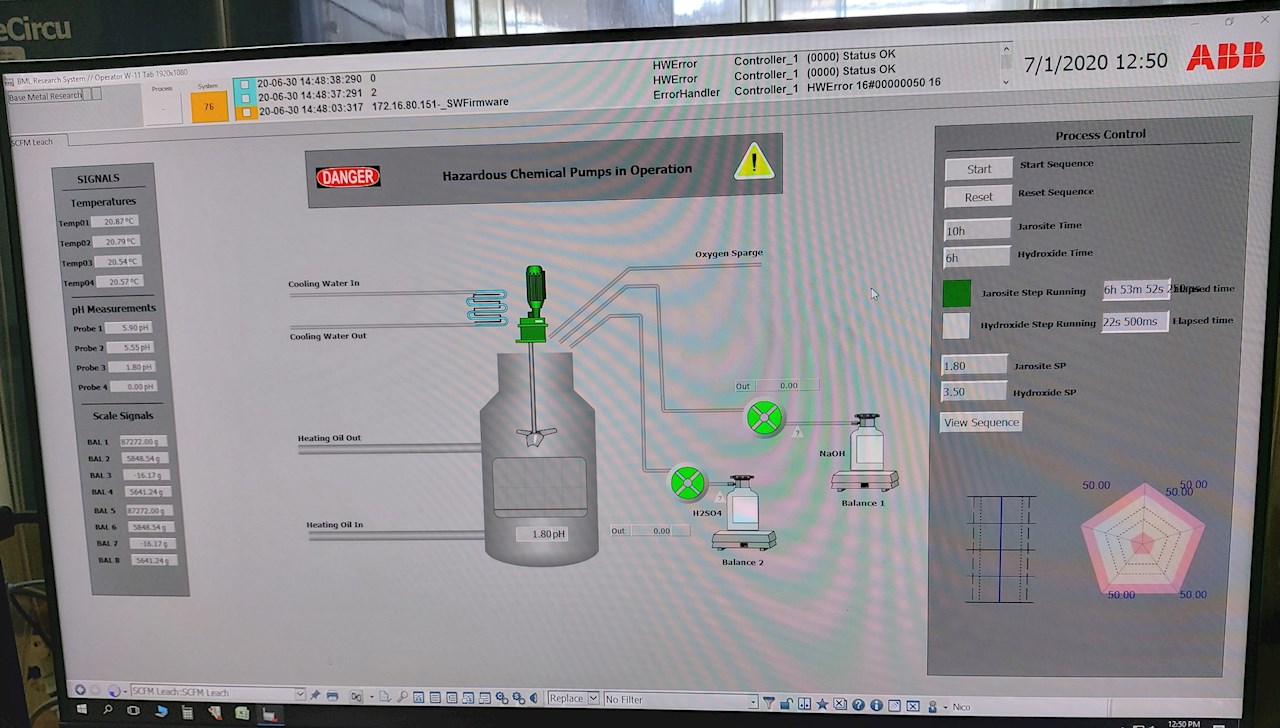Open Windows Start menu

point(82,710)
